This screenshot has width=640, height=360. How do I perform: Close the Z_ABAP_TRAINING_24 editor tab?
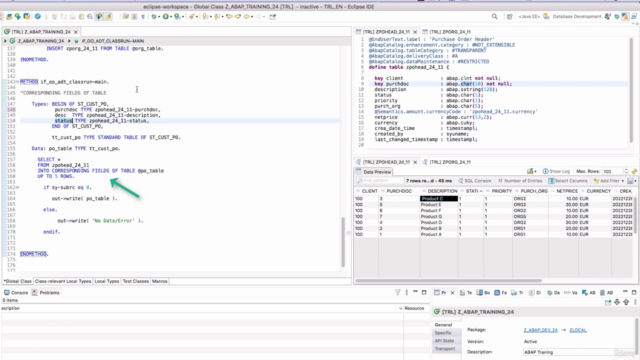76,32
